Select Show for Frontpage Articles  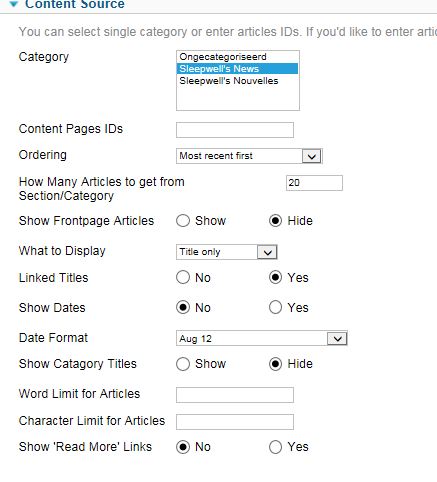pos(183,221)
